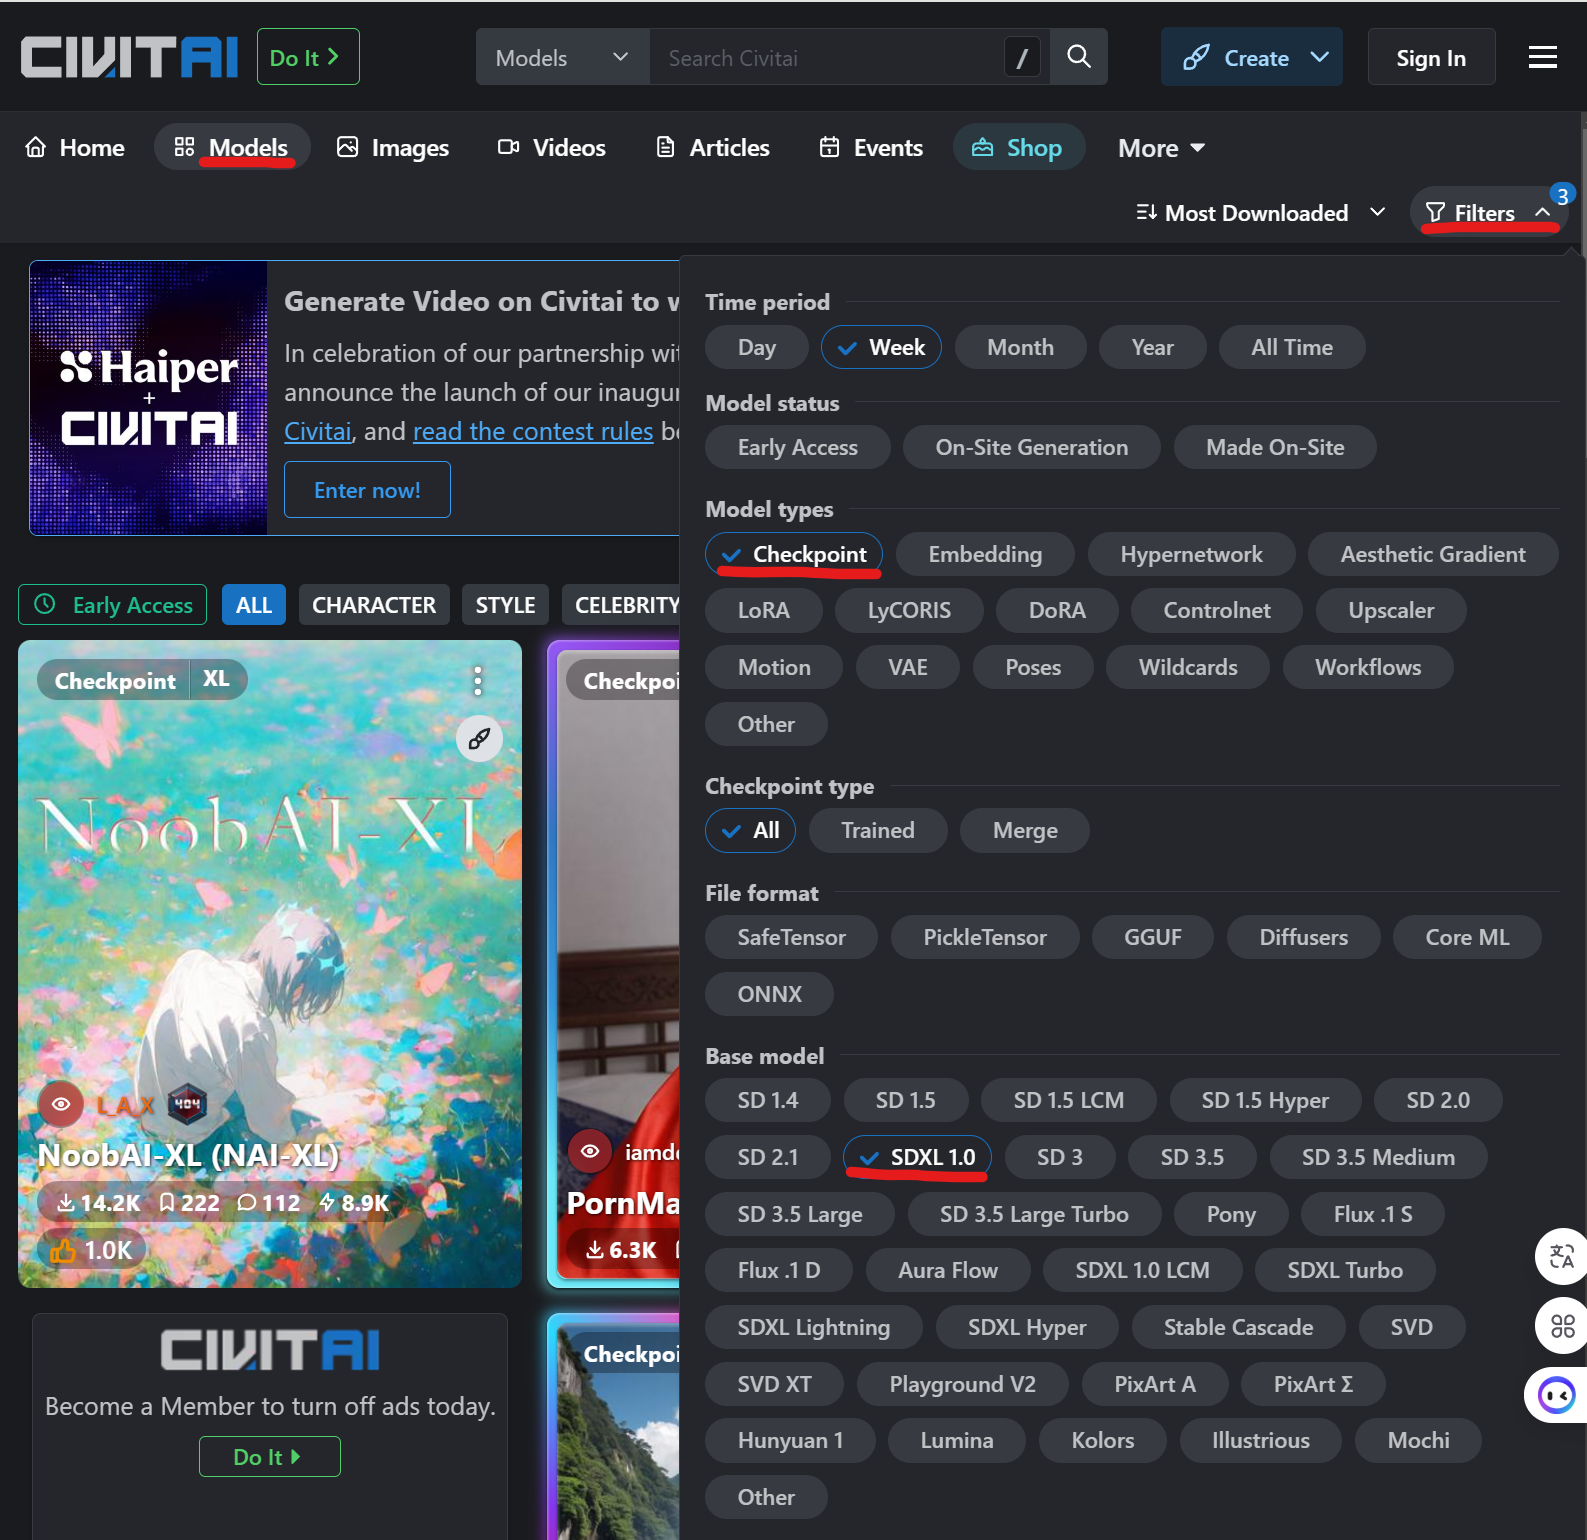Uncheck the Checkpoint model type

tap(794, 555)
